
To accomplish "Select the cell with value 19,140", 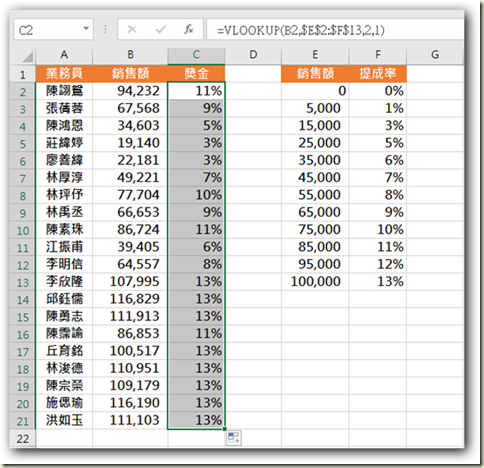I will click(x=130, y=143).
